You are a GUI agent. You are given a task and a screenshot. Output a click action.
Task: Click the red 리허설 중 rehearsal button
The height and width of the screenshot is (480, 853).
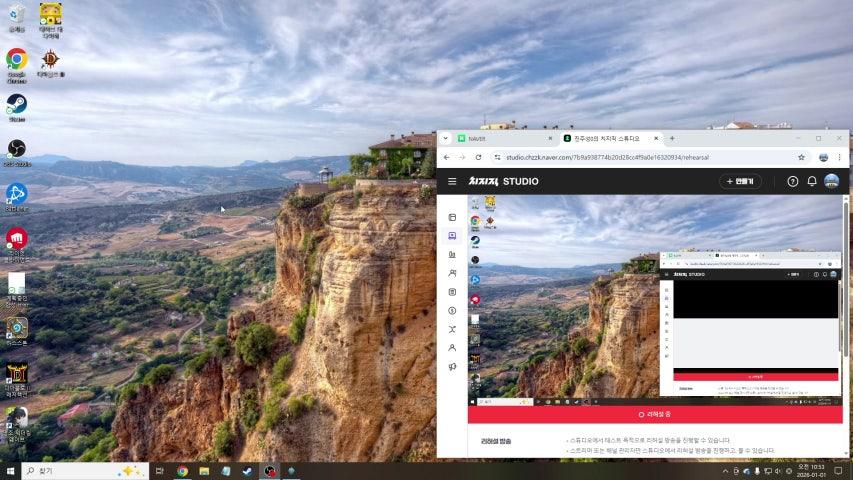[655, 414]
